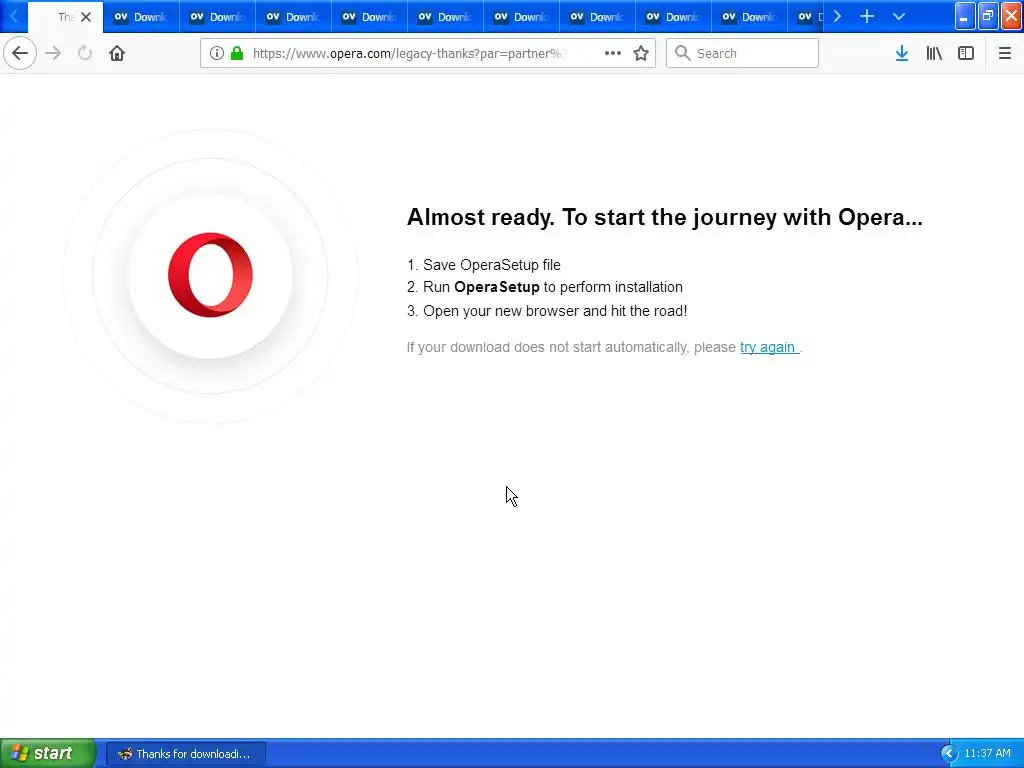Minimize the Firefox window
Screen dimensions: 1024x768
pyautogui.click(x=965, y=16)
